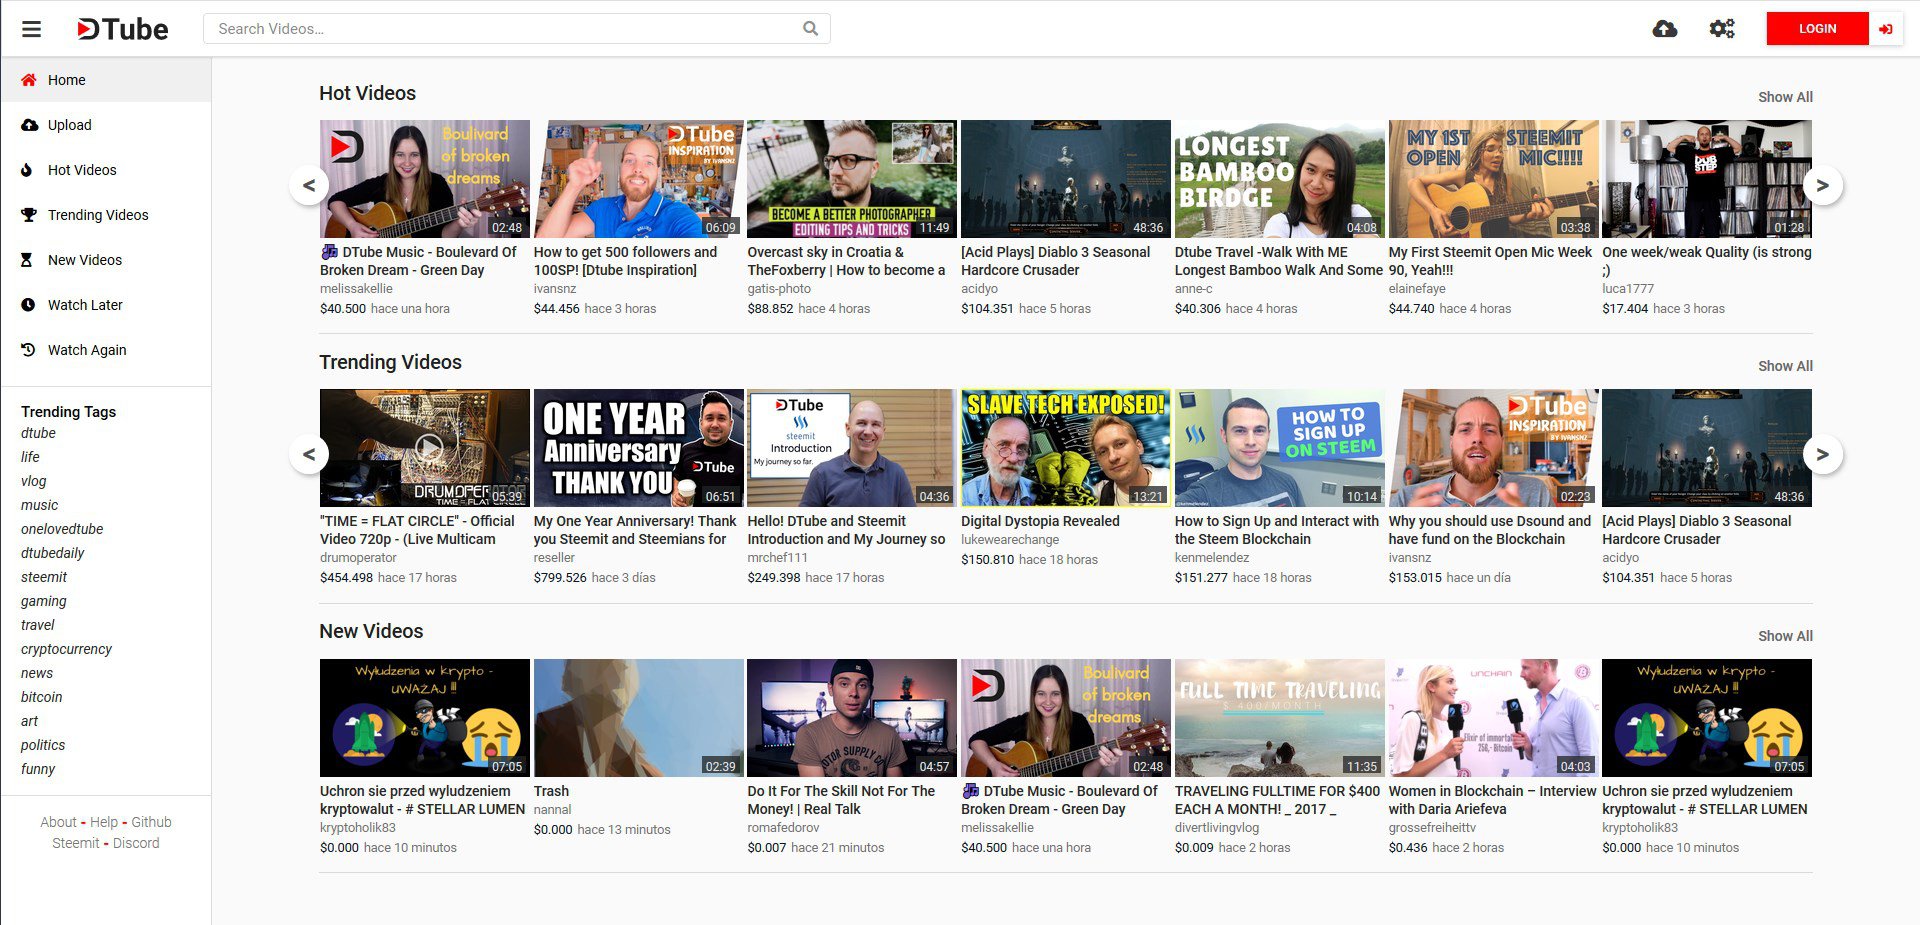Open the politics trending tag
The width and height of the screenshot is (1920, 925).
[x=43, y=745]
